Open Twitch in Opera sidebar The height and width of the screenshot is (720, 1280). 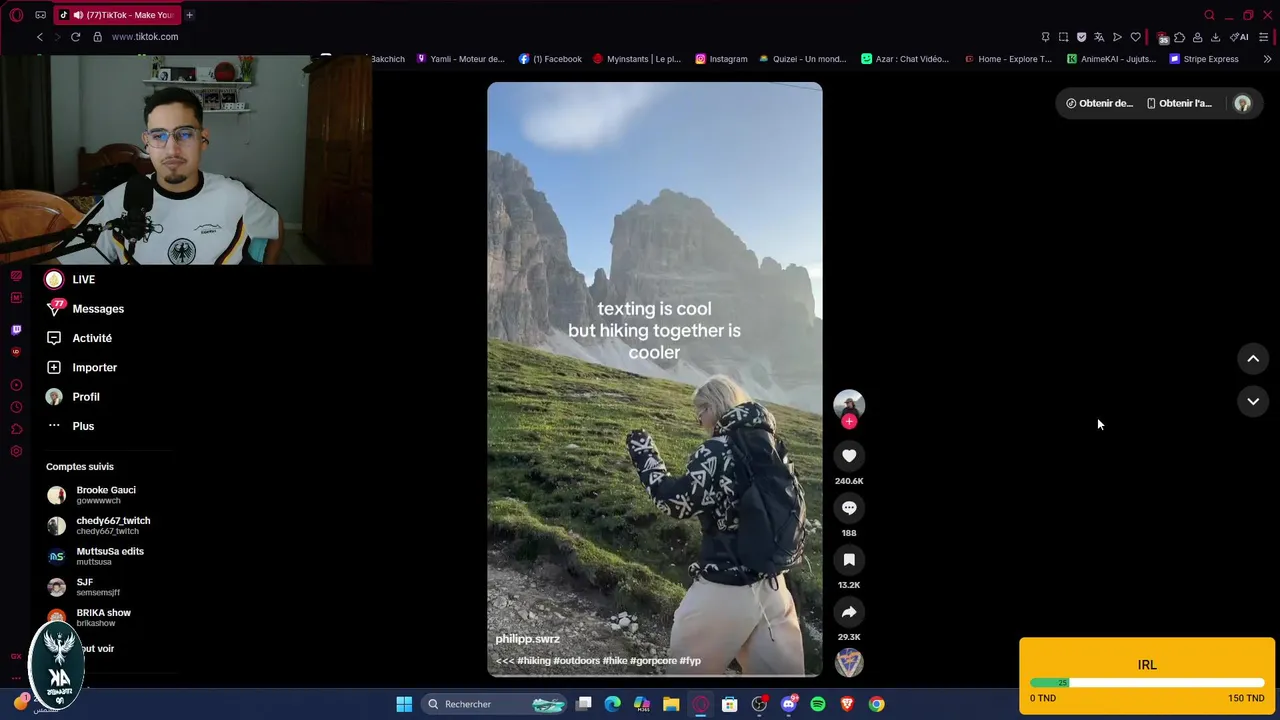point(16,329)
